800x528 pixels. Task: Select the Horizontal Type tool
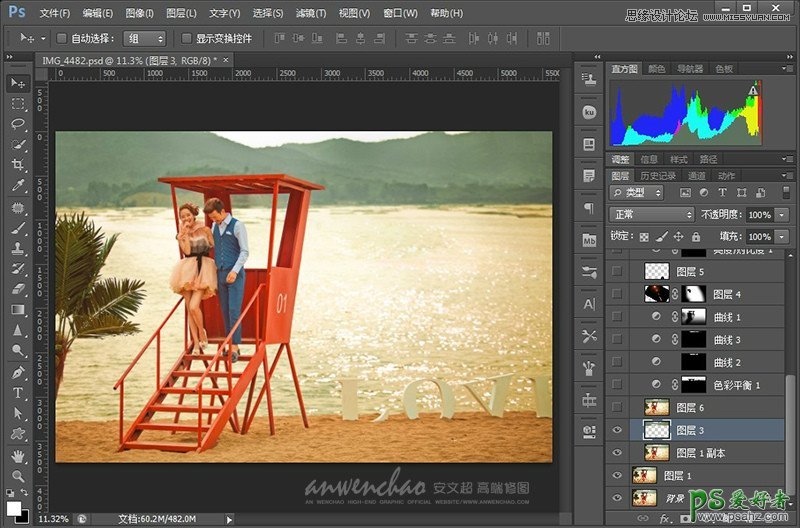[x=18, y=393]
